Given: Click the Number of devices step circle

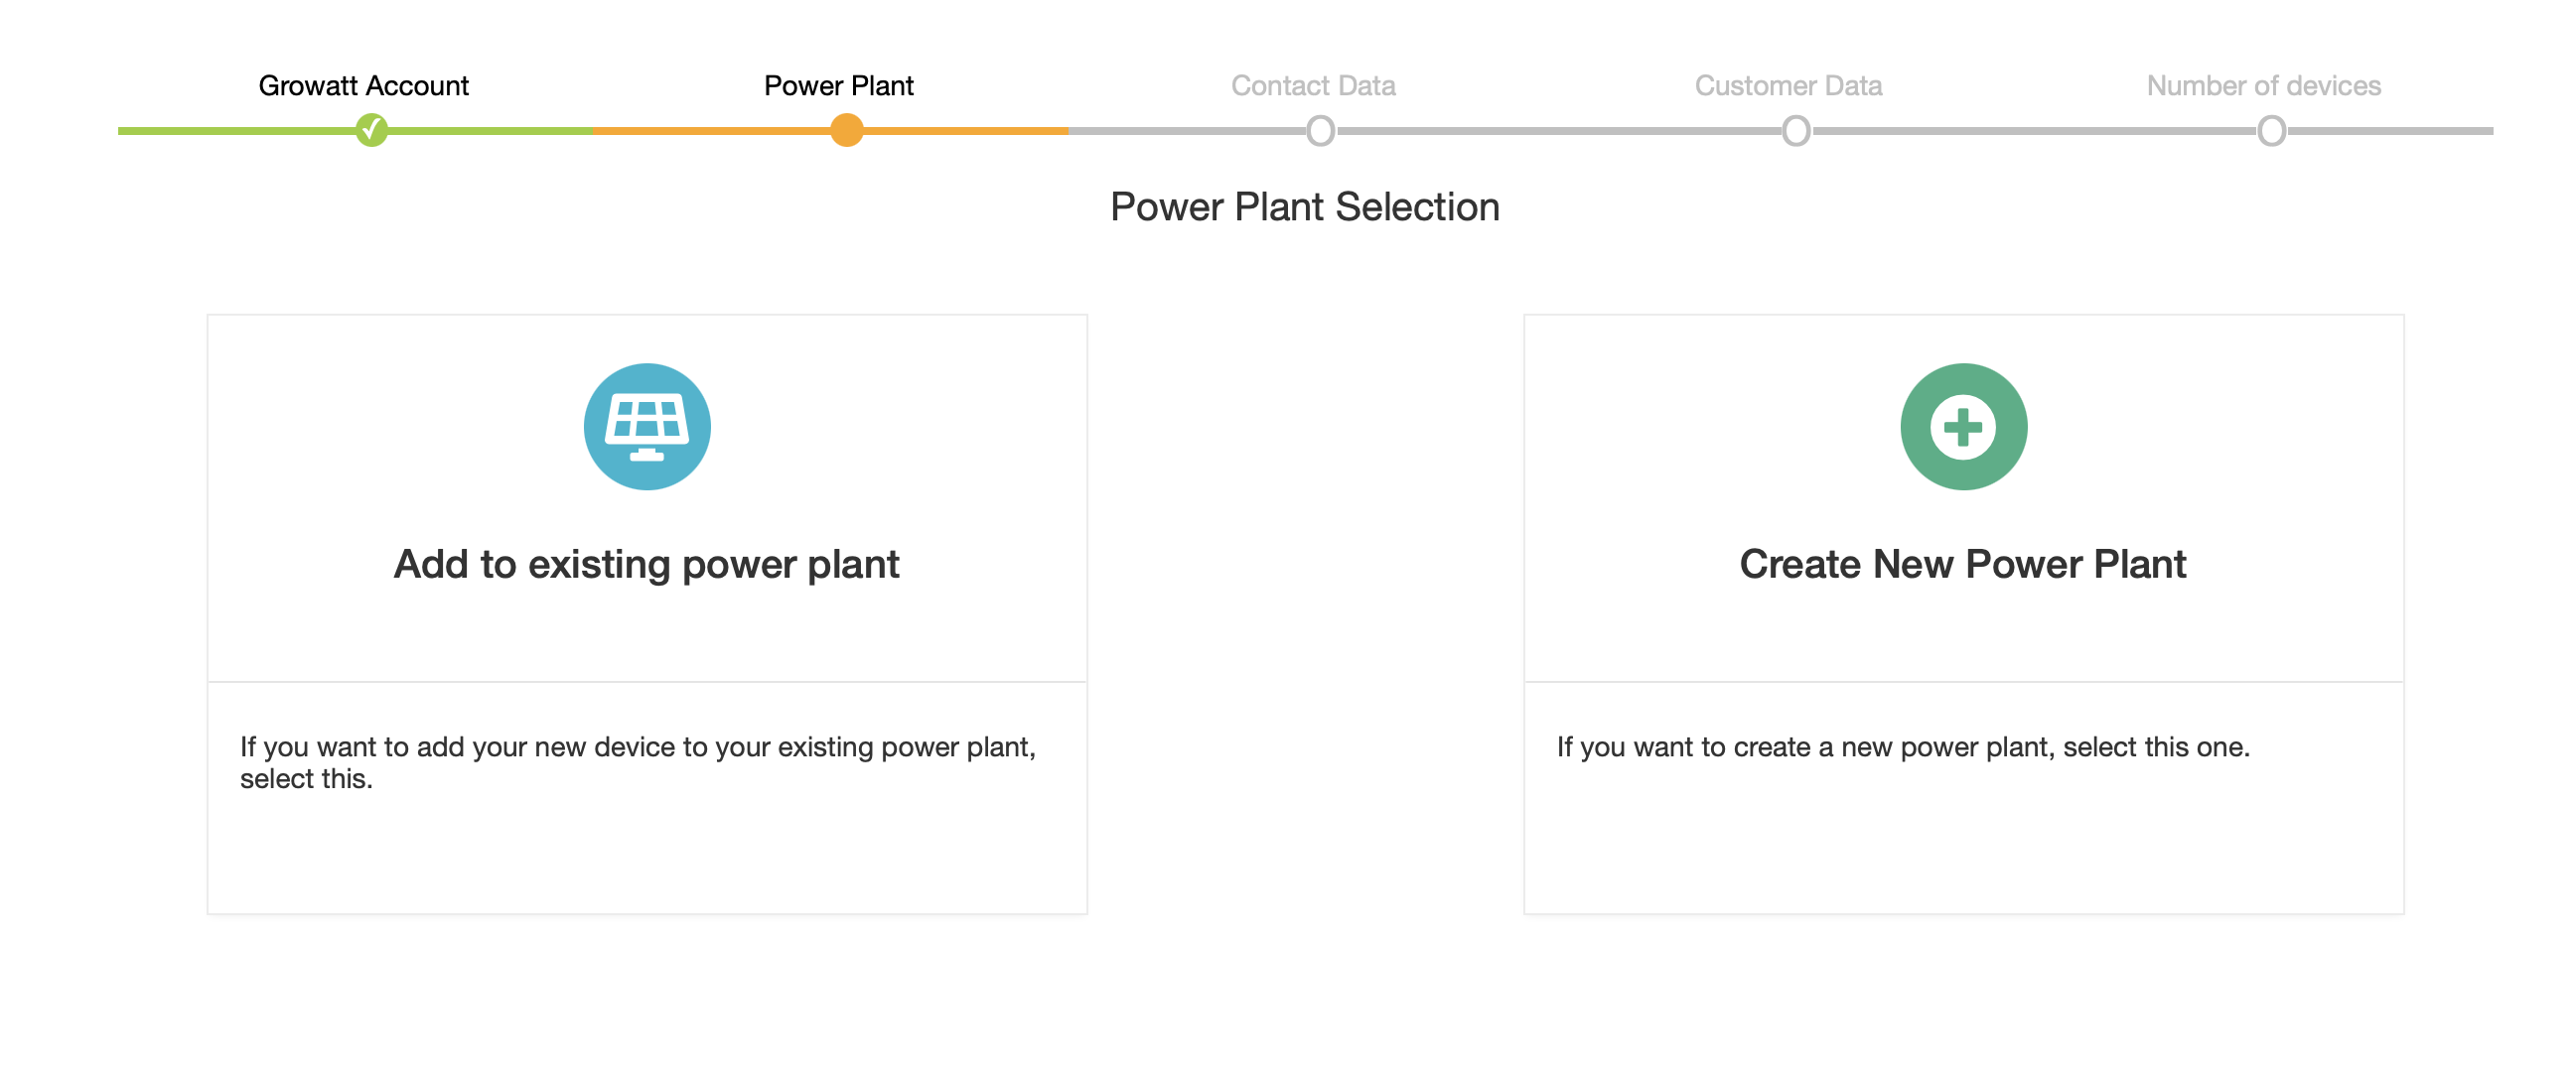Looking at the screenshot, I should click(x=2270, y=131).
